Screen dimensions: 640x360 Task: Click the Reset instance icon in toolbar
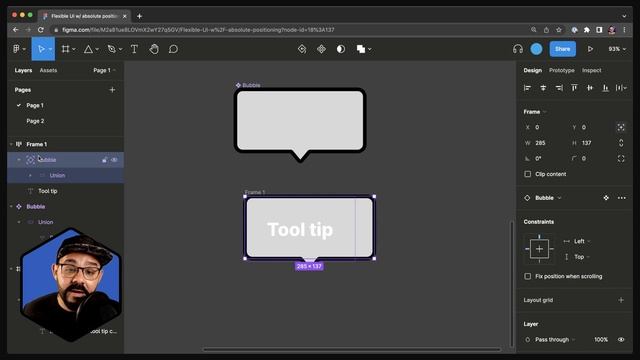[x=302, y=49]
